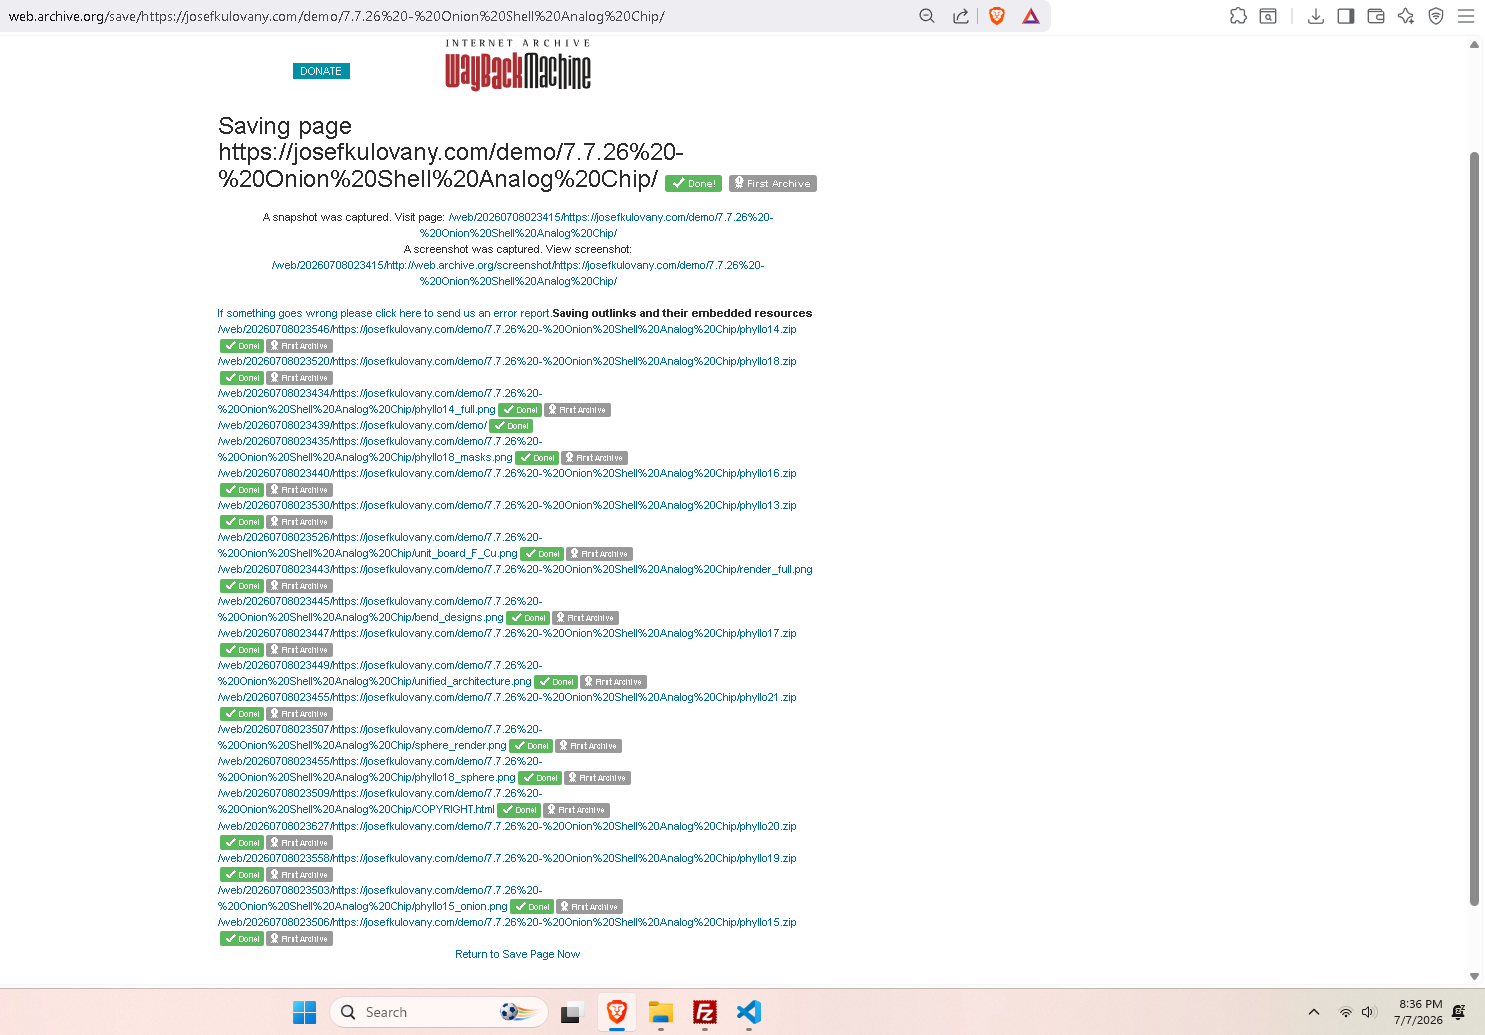Click the toolbar icon right of the extensions puzzle
The image size is (1485, 1035).
[x=1268, y=16]
